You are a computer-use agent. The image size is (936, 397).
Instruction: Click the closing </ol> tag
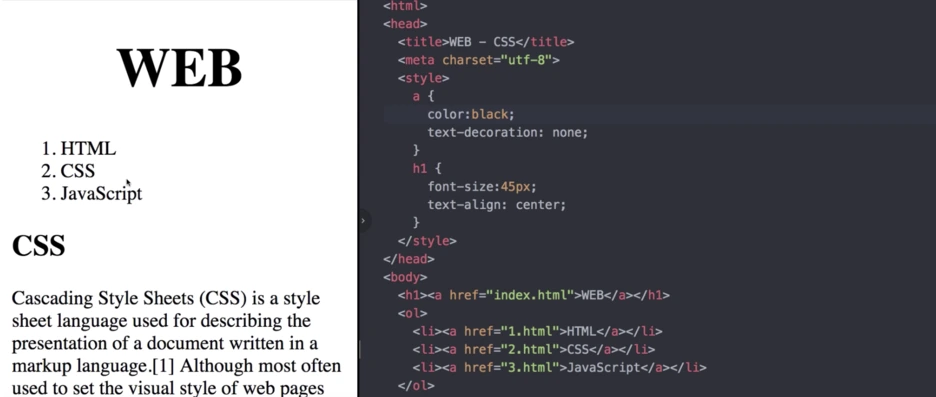point(416,386)
